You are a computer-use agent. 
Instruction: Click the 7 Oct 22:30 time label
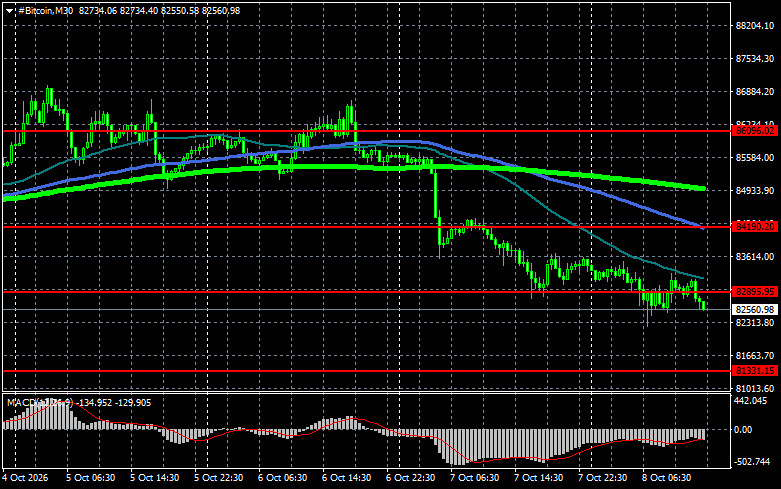(x=603, y=478)
